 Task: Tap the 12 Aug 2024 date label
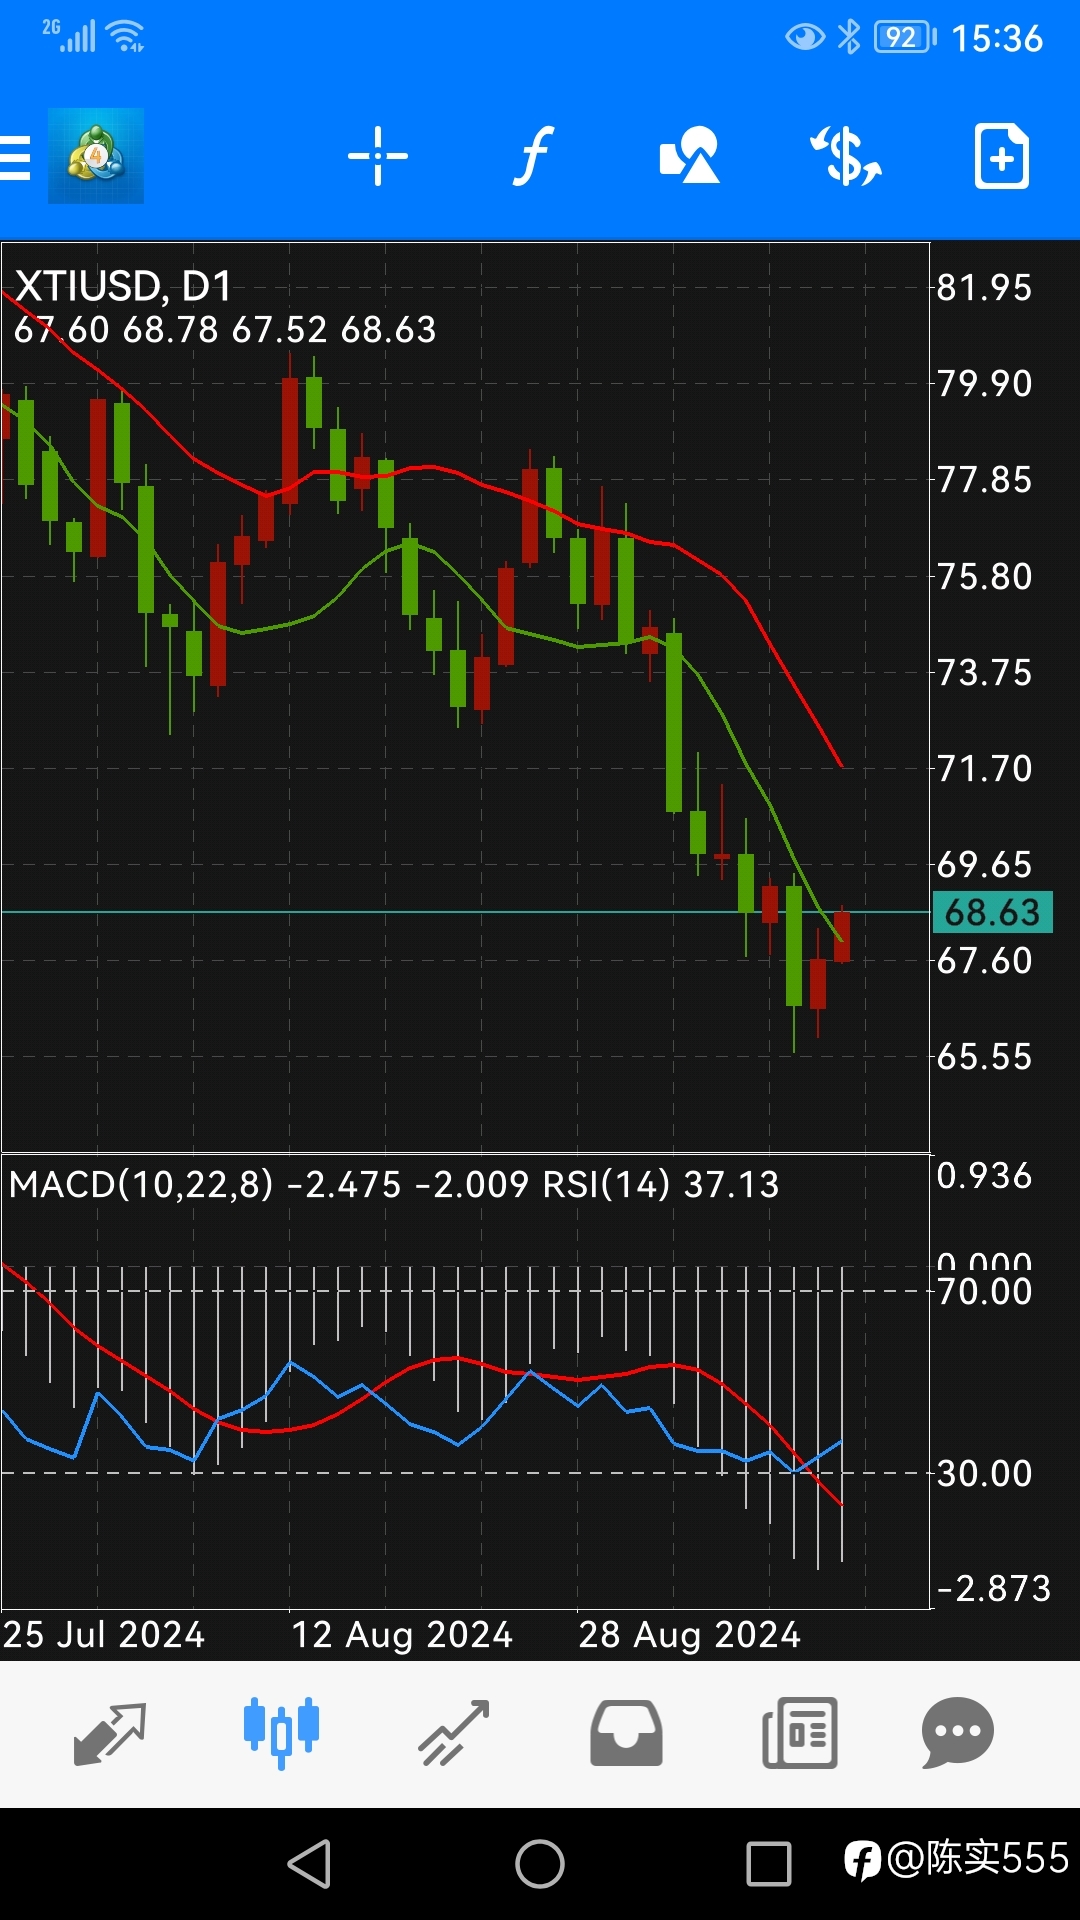(x=402, y=1634)
